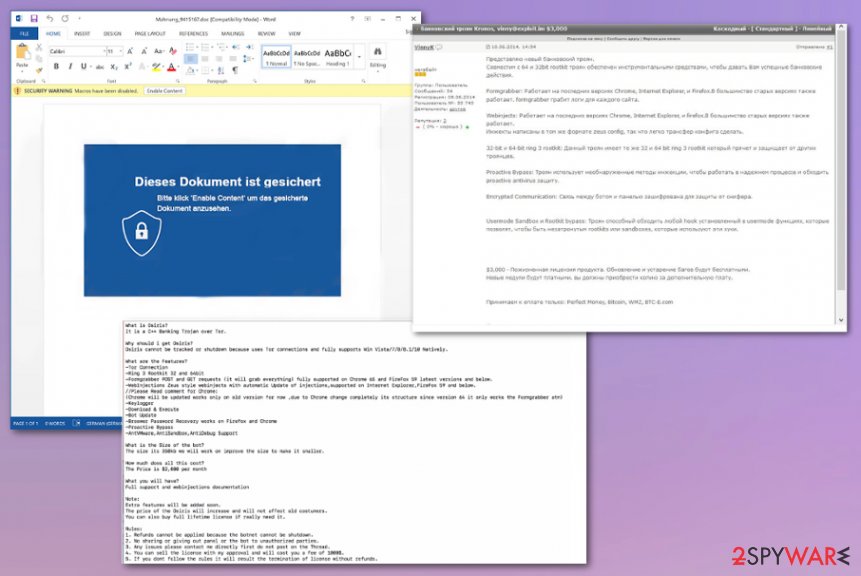Align paragraph text to the right

(x=219, y=59)
